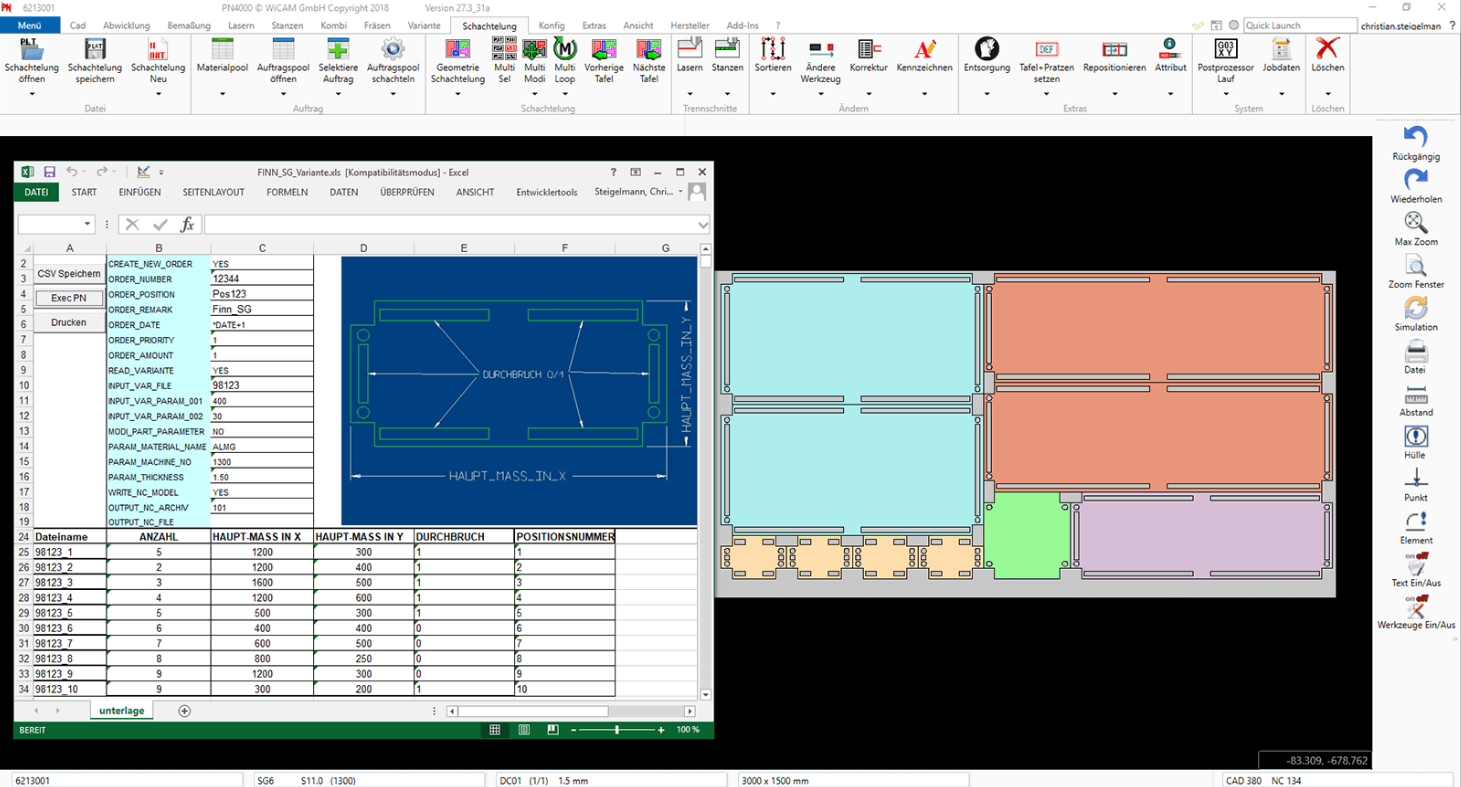The height and width of the screenshot is (787, 1461).
Task: Click the Schachtelung öffnen icon
Action: [32, 48]
